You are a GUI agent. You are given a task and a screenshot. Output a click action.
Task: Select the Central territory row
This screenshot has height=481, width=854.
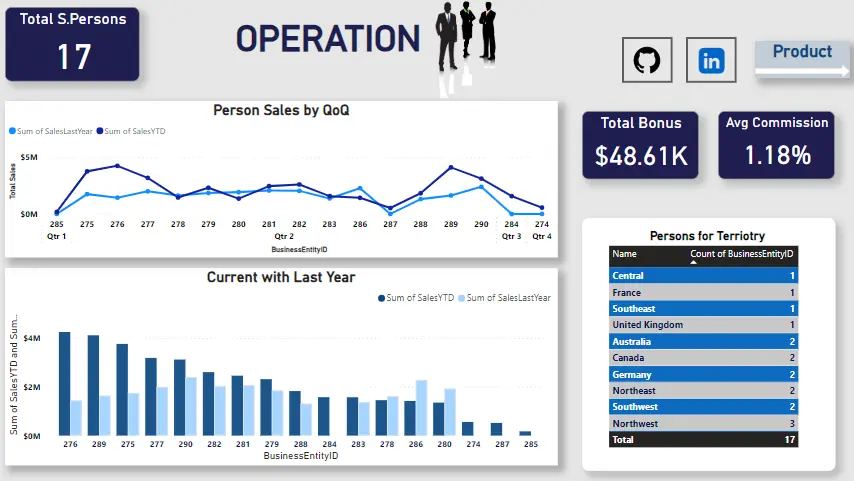point(703,276)
